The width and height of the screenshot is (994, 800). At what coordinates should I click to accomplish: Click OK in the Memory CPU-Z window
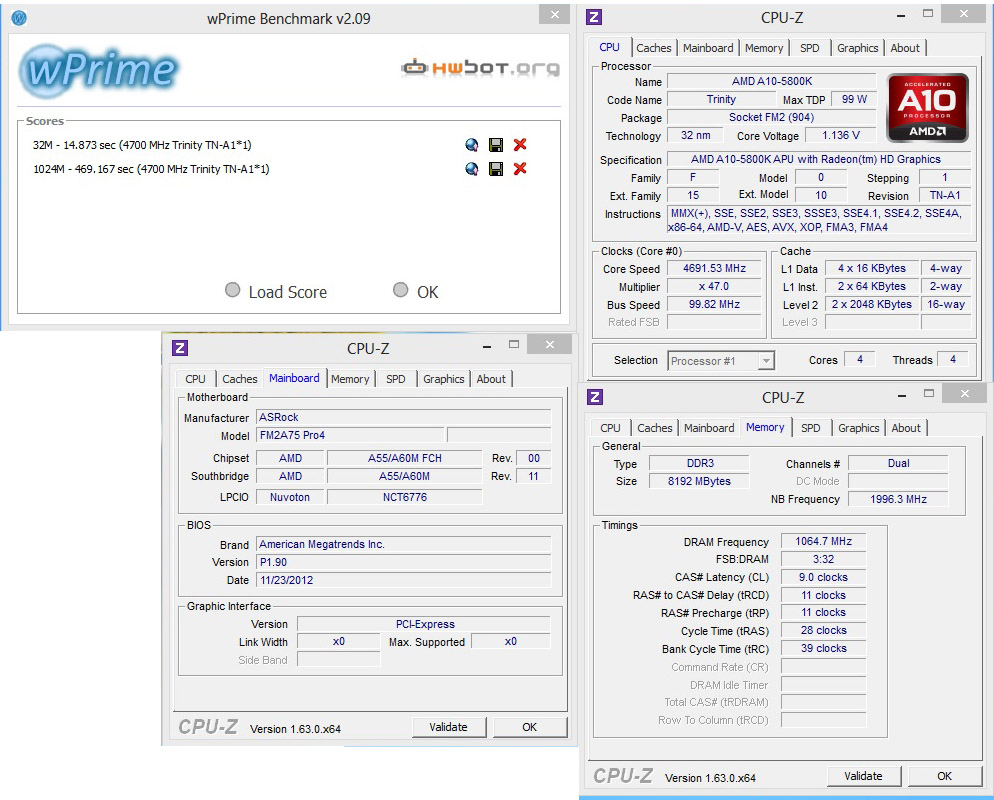point(945,776)
